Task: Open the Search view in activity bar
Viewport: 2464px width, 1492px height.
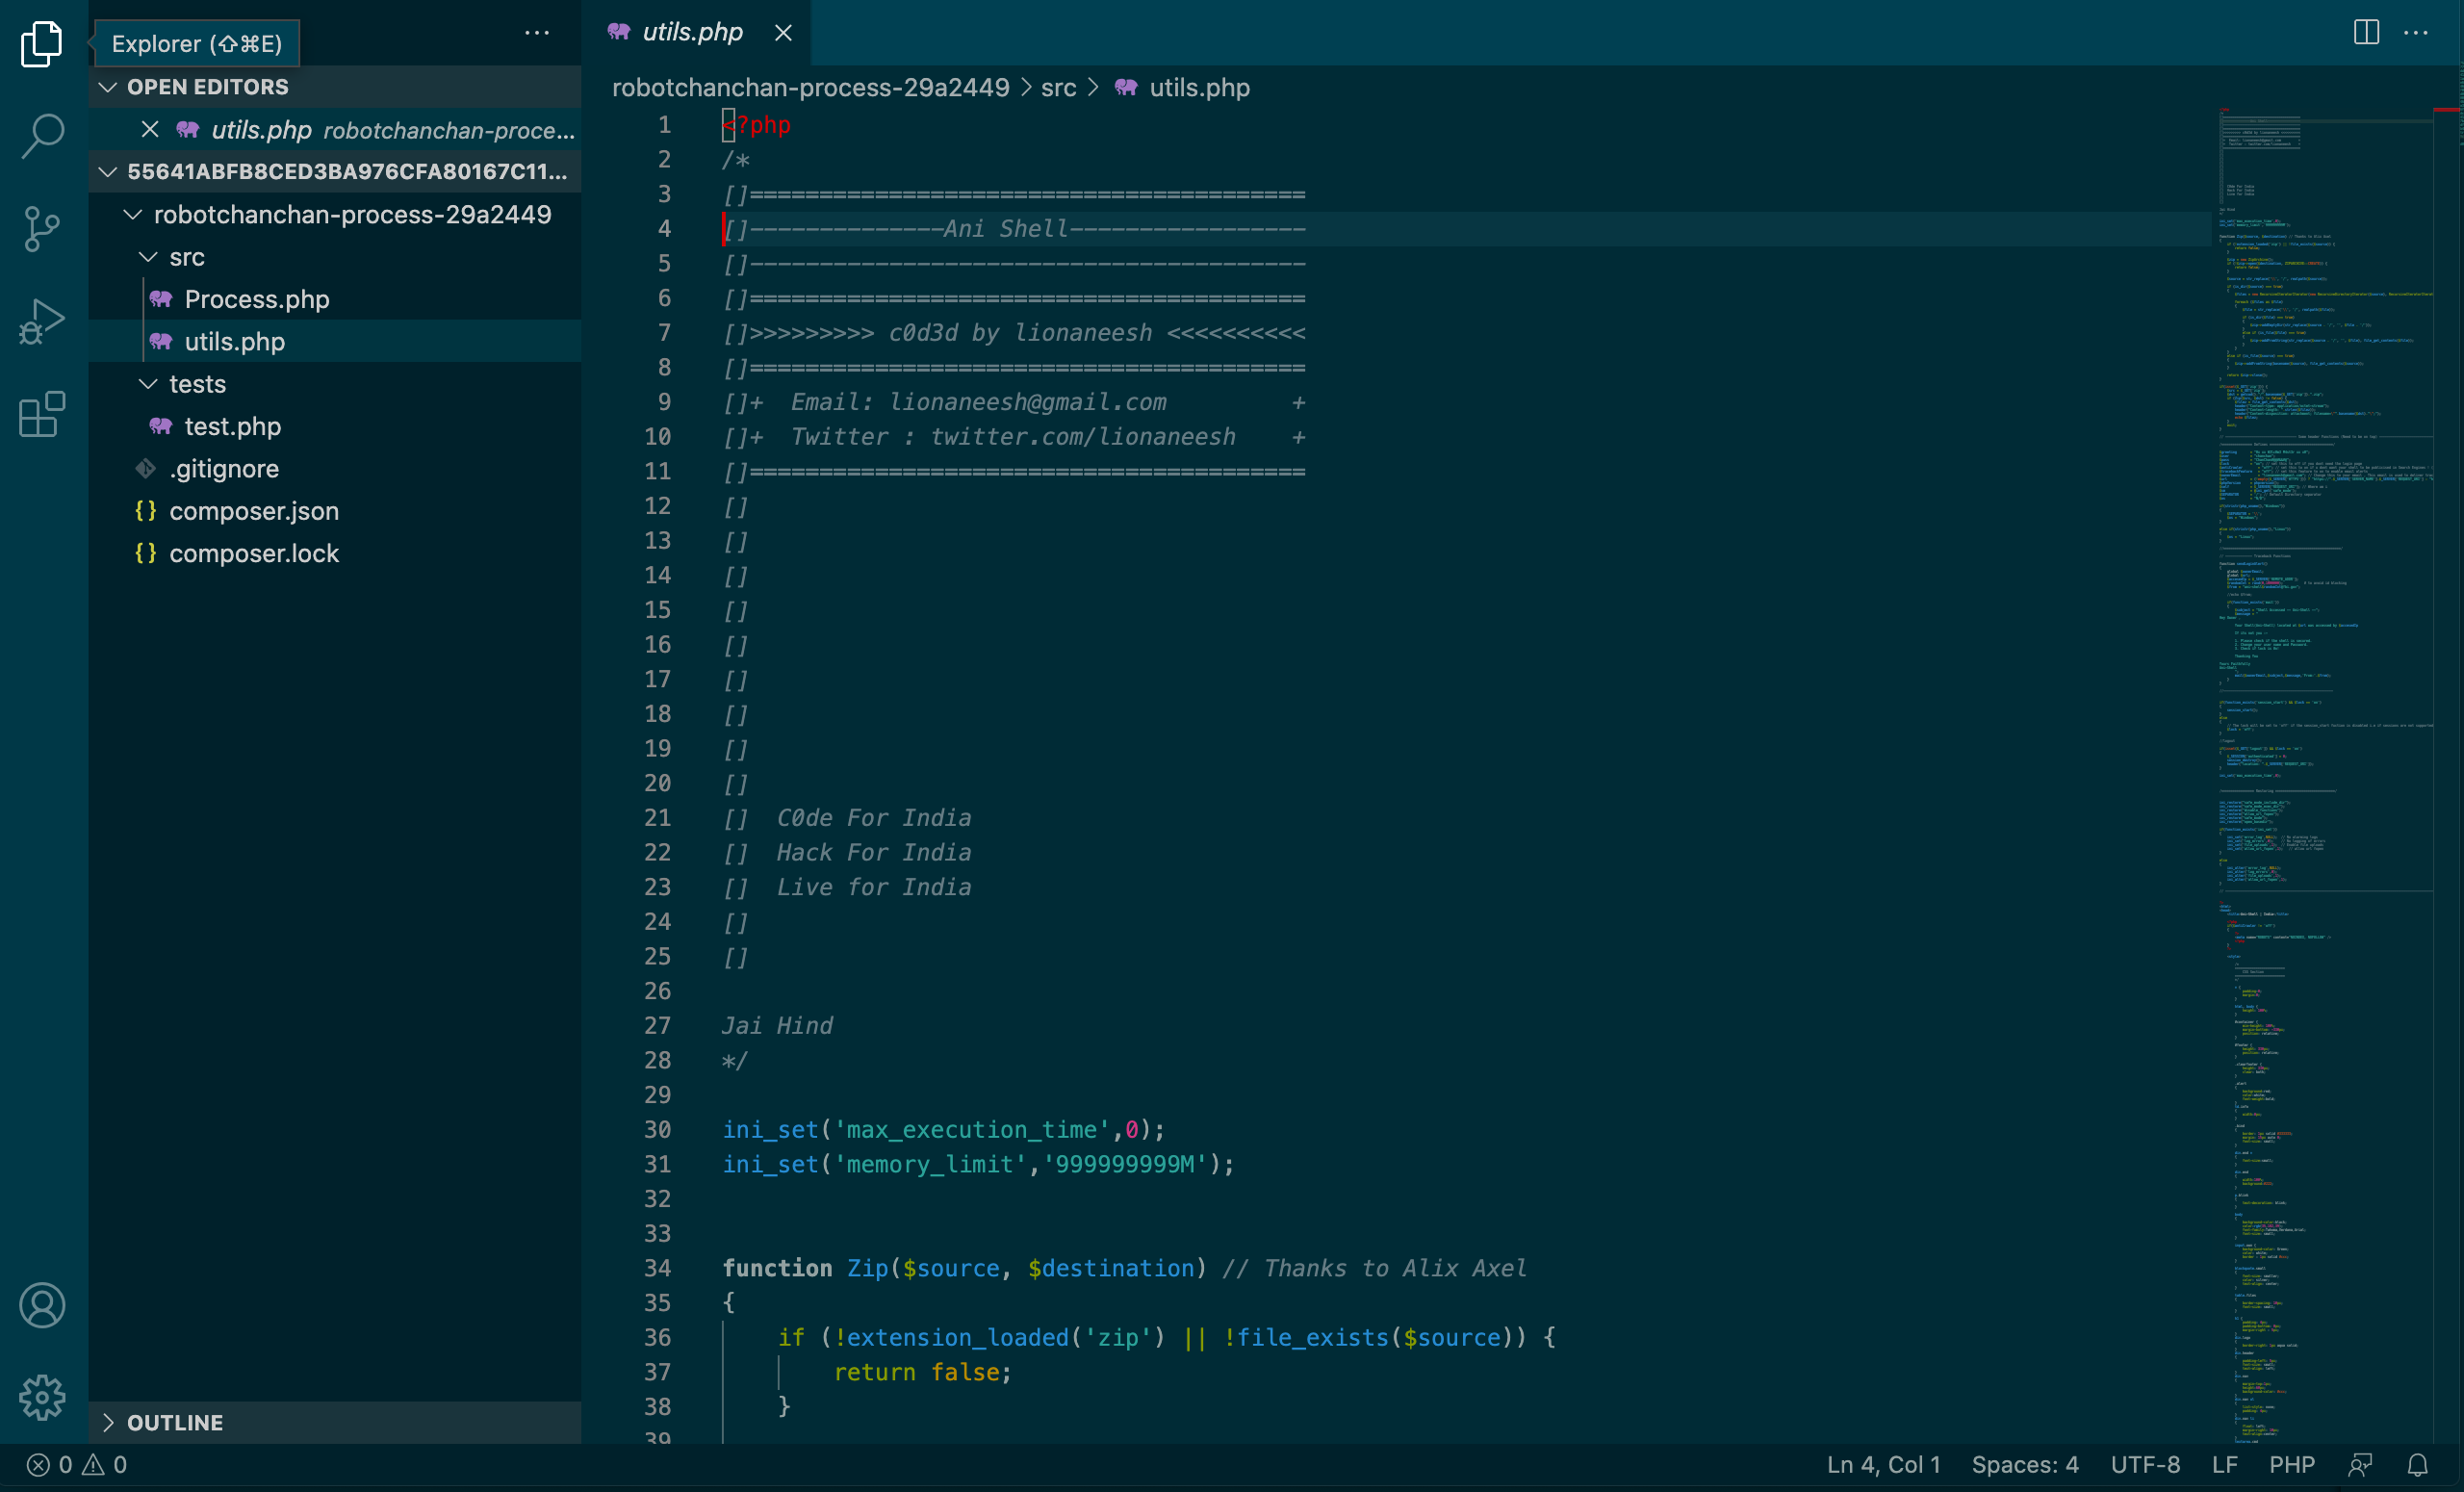Action: (x=42, y=136)
